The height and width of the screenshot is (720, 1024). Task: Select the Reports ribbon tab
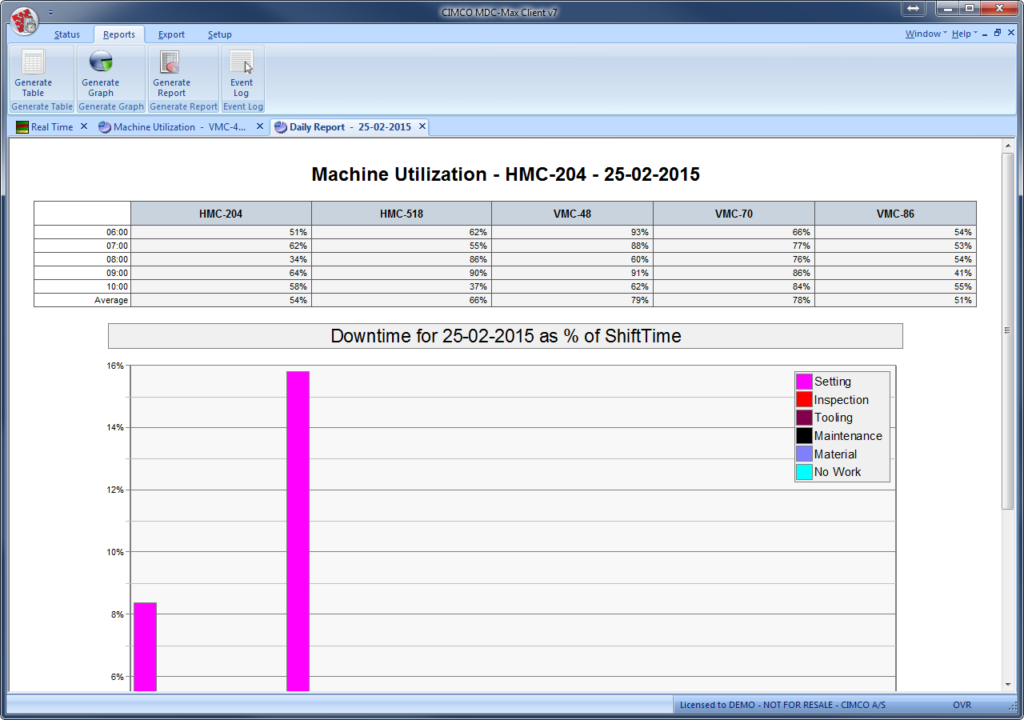pos(119,35)
